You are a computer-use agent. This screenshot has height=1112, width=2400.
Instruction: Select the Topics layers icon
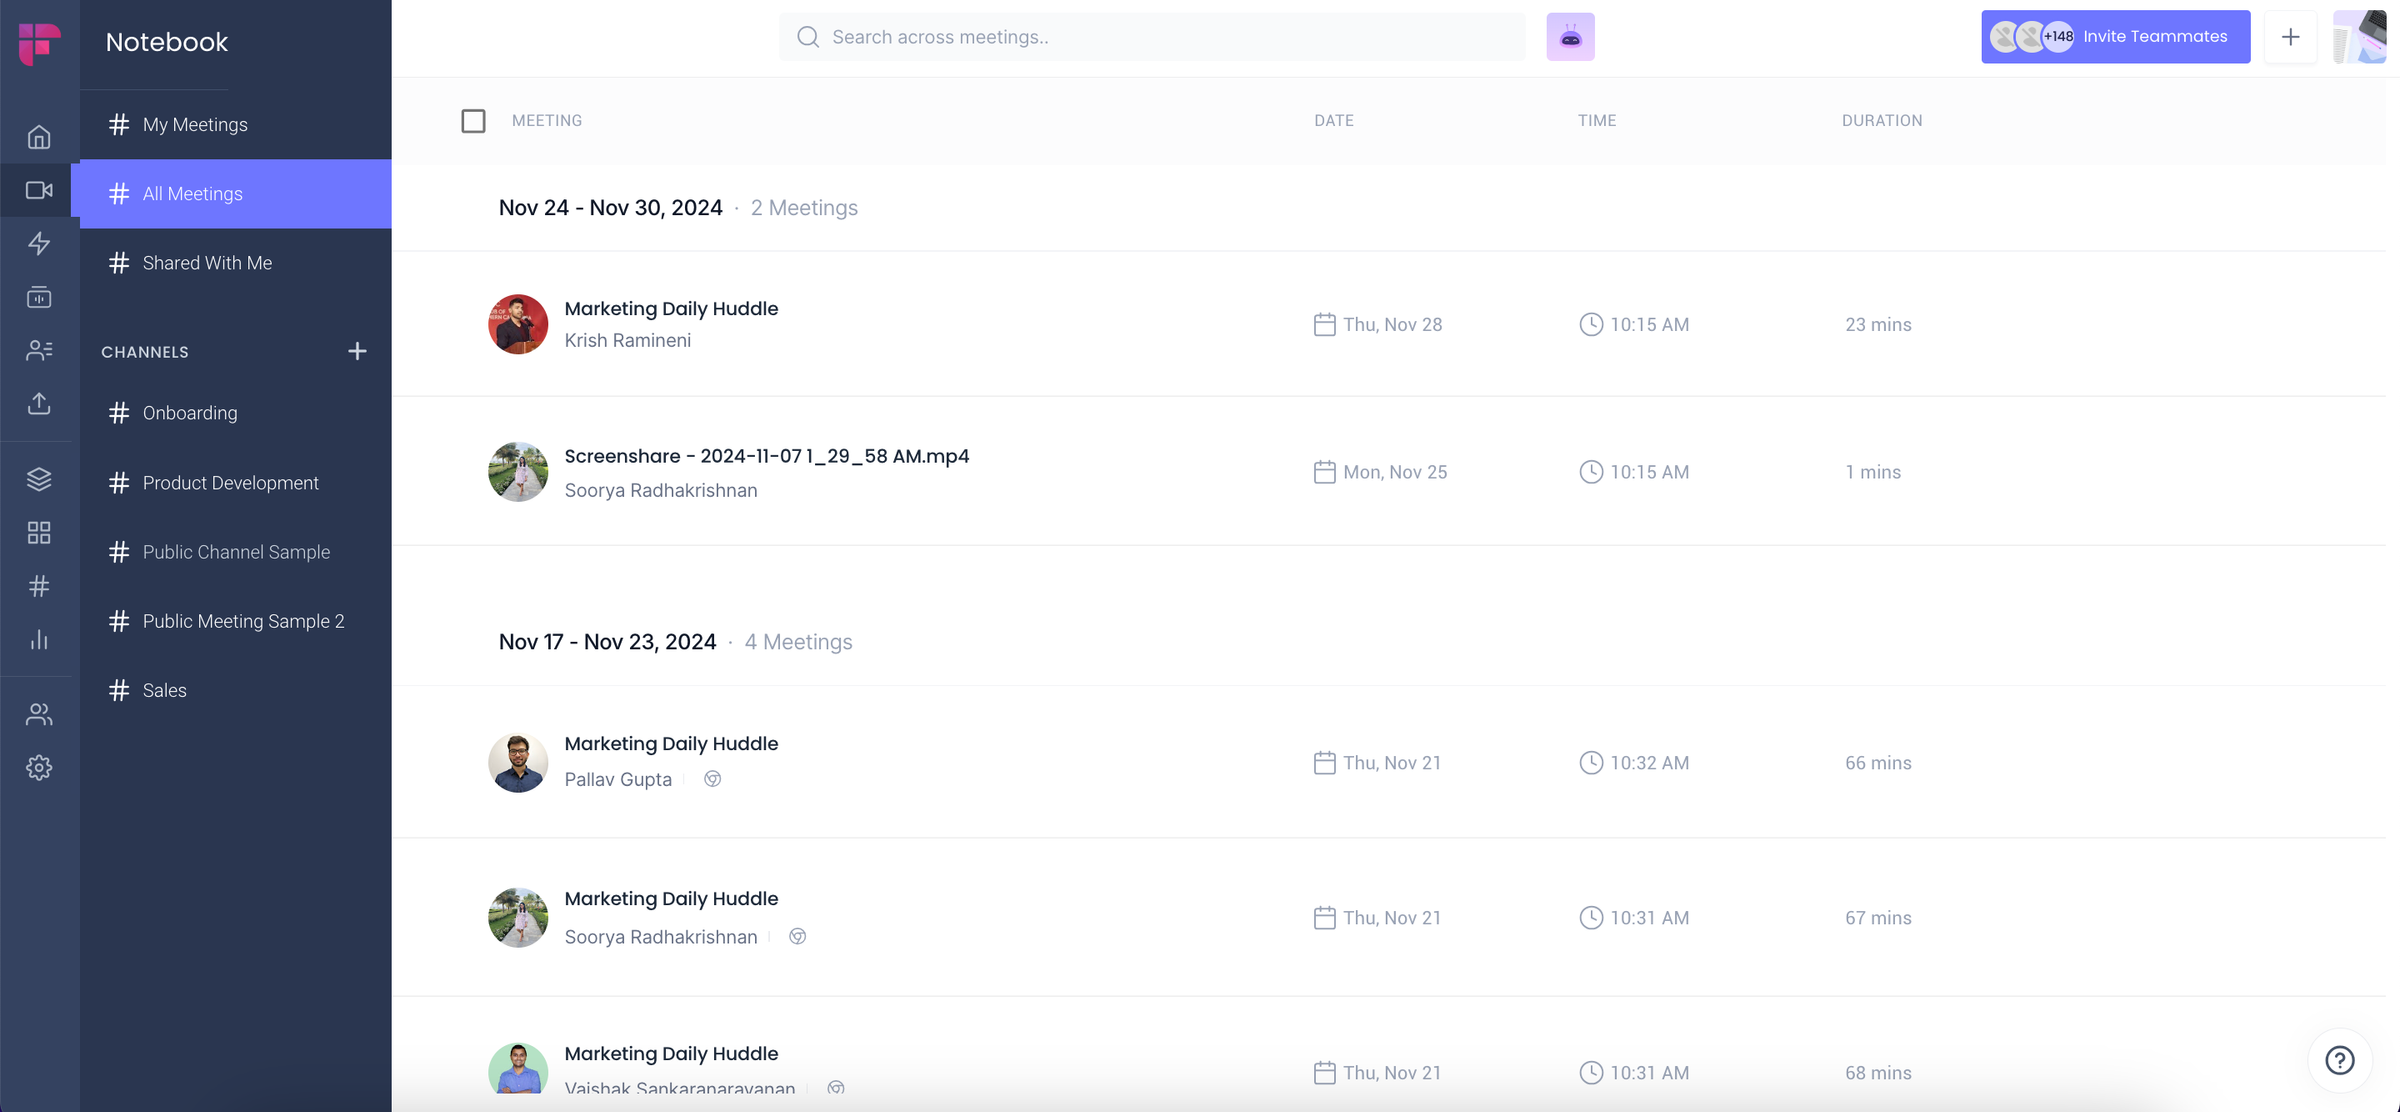[x=38, y=479]
